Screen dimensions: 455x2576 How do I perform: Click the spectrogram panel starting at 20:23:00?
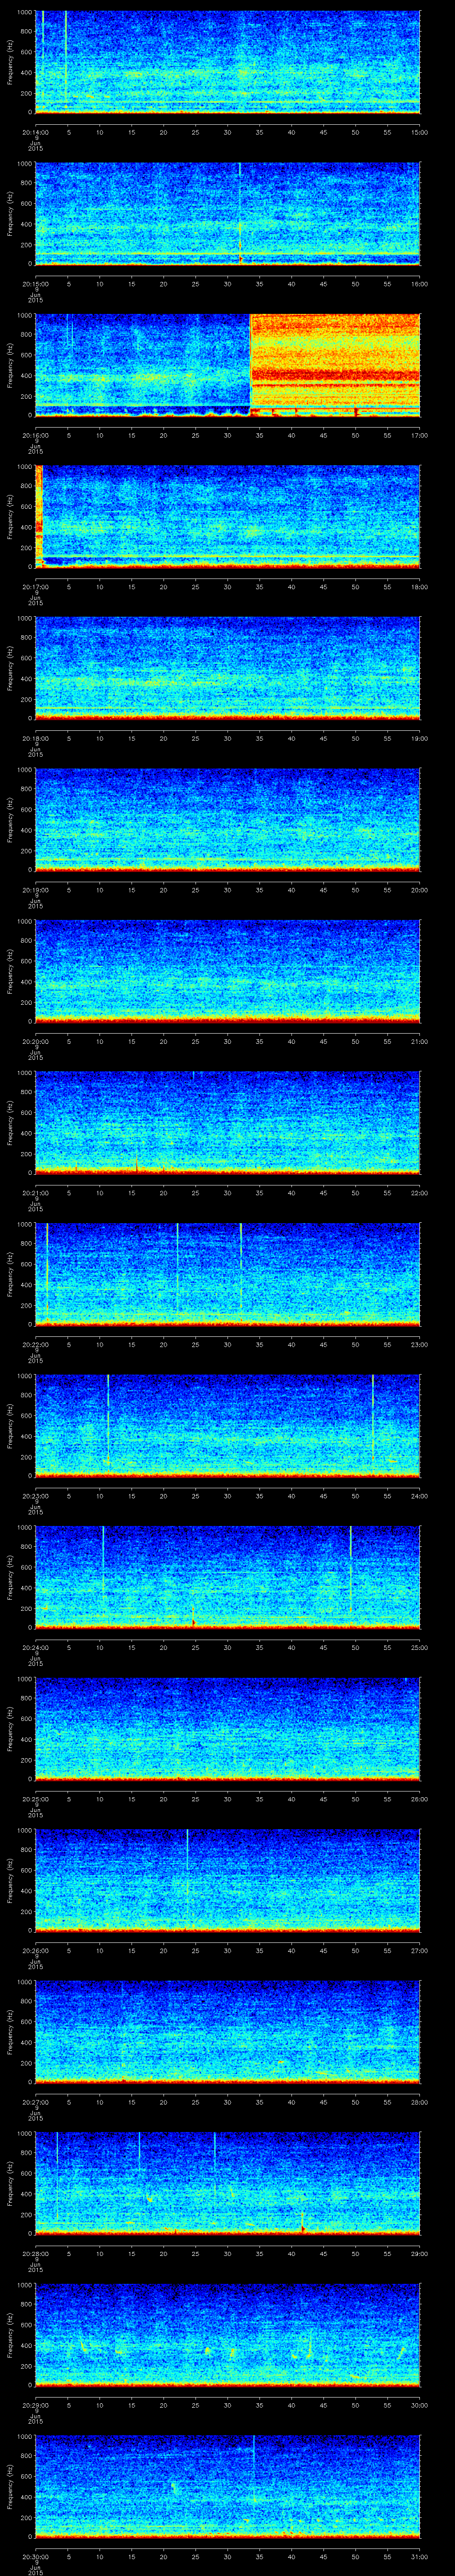pyautogui.click(x=228, y=1425)
